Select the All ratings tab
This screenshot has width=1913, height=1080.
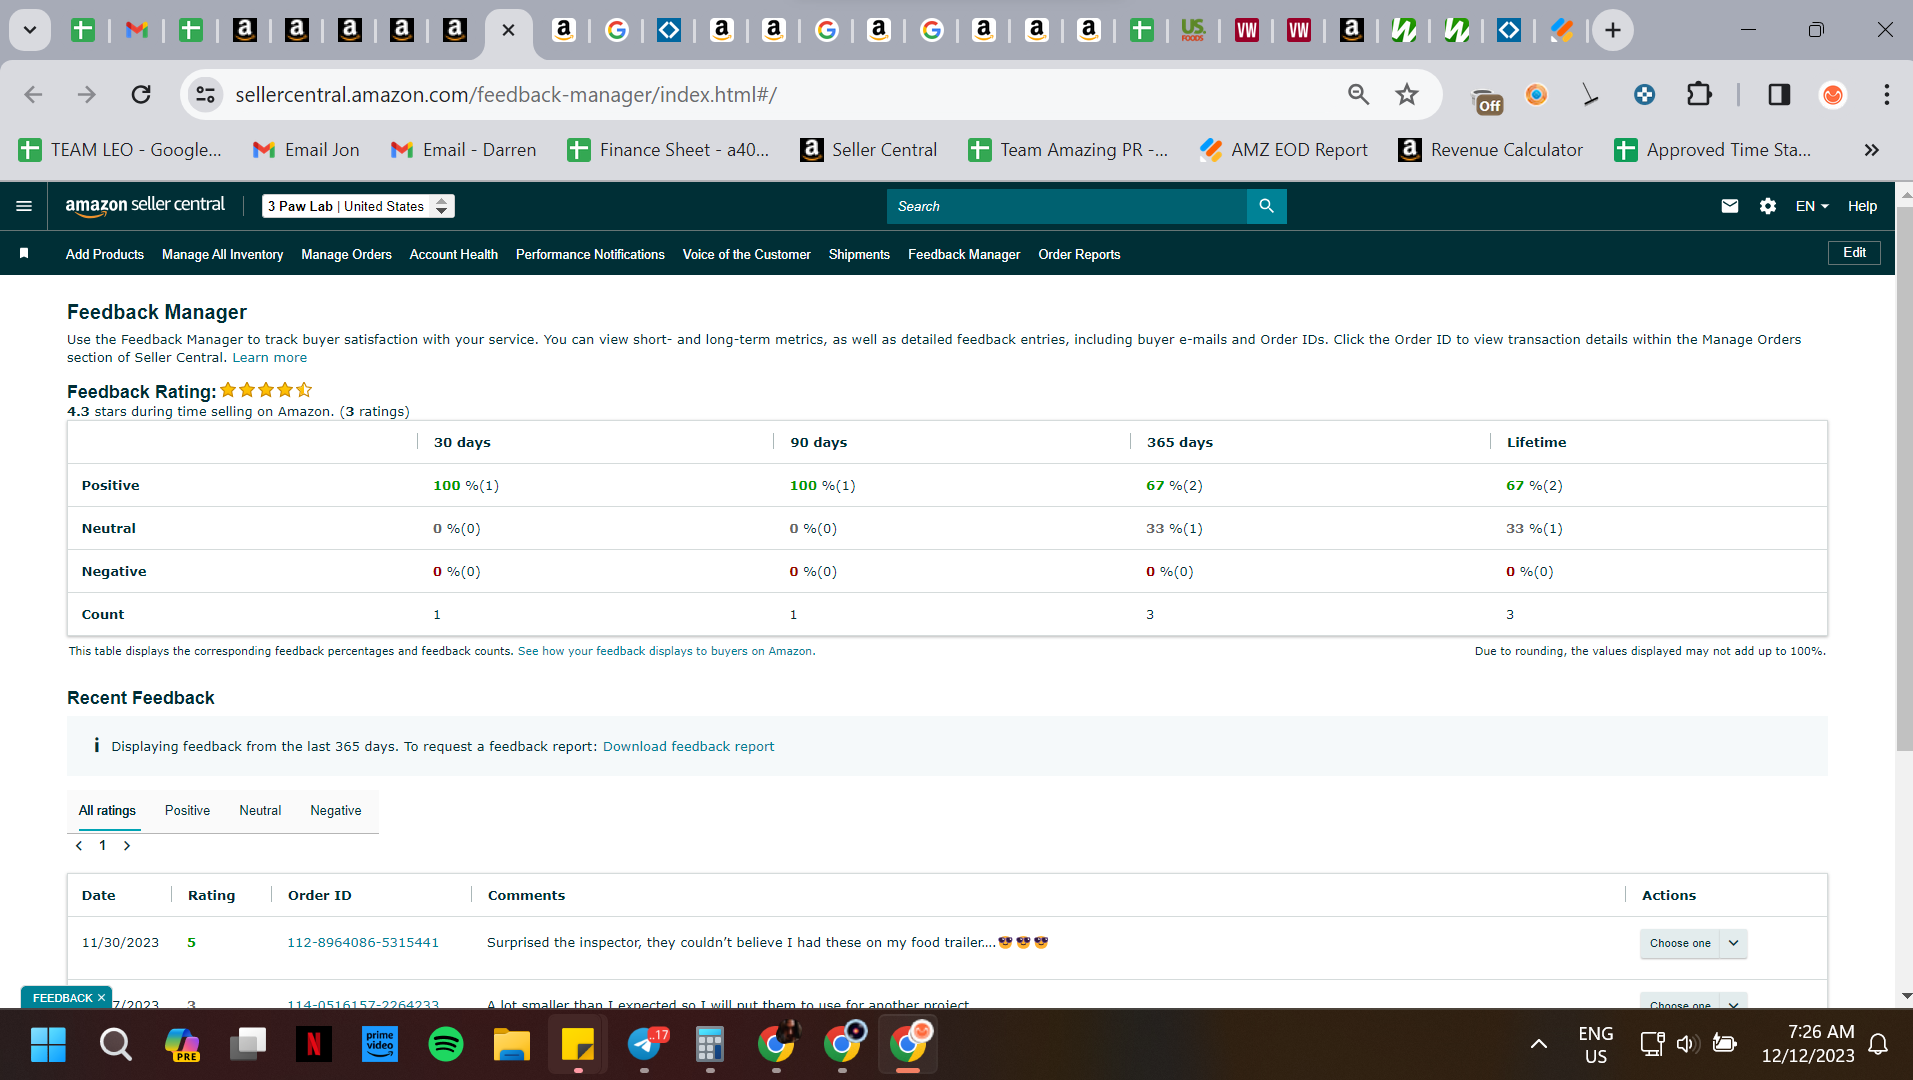click(x=107, y=811)
